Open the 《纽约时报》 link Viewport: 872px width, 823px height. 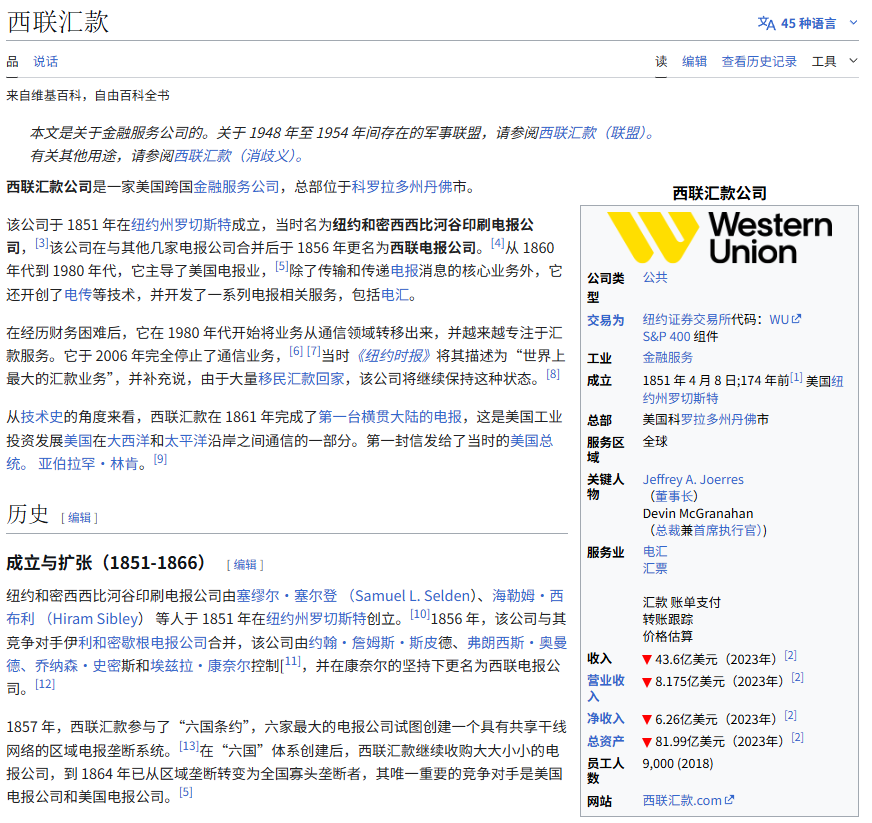coord(393,356)
